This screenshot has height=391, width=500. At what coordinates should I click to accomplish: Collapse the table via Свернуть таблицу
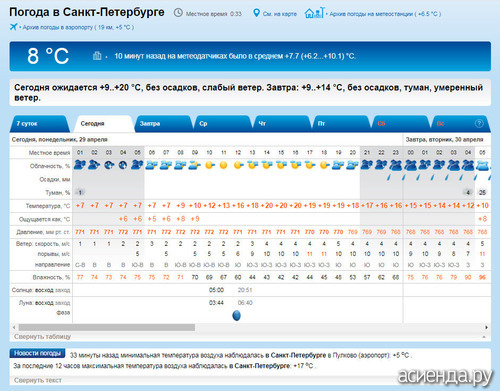(43, 337)
